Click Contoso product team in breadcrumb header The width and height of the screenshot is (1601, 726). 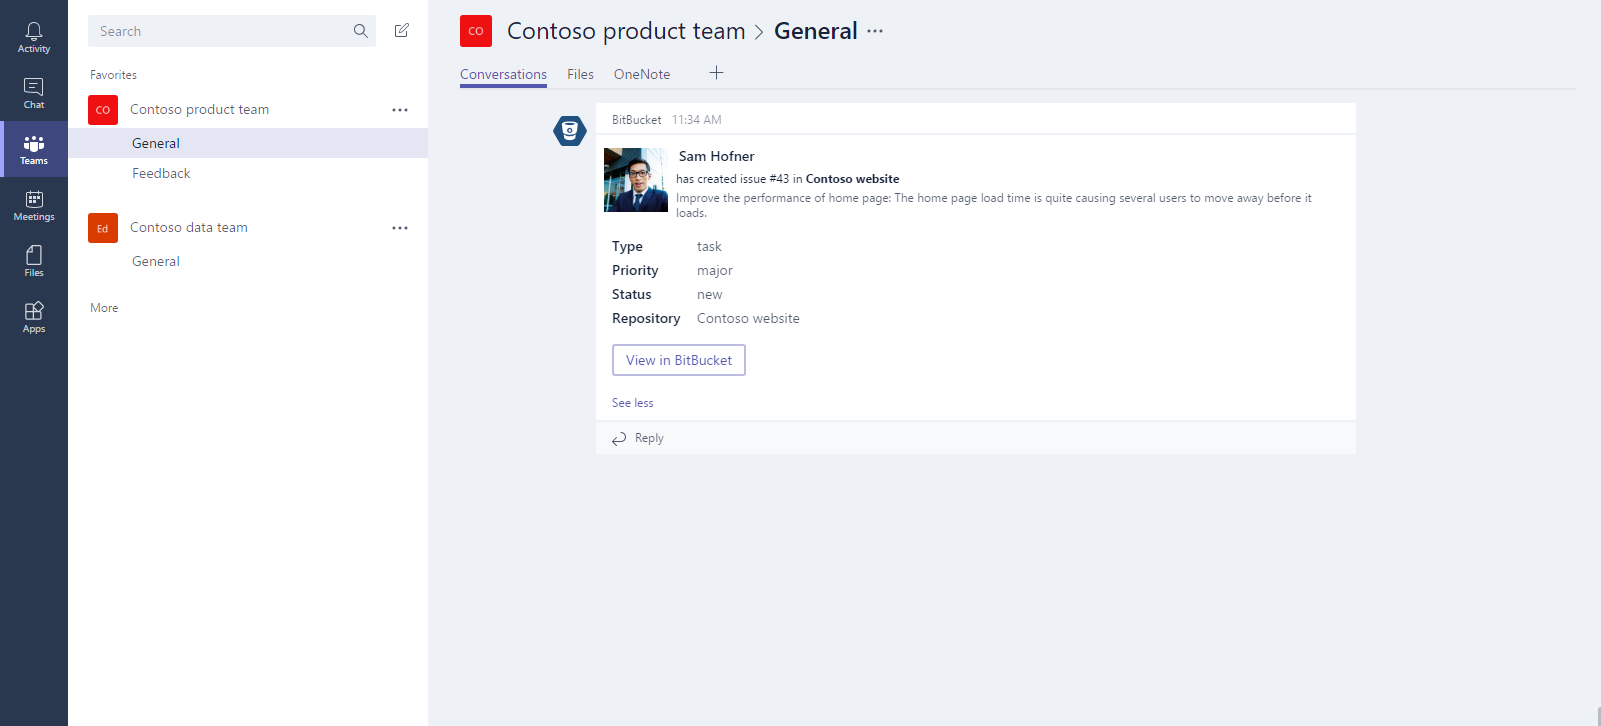click(626, 31)
